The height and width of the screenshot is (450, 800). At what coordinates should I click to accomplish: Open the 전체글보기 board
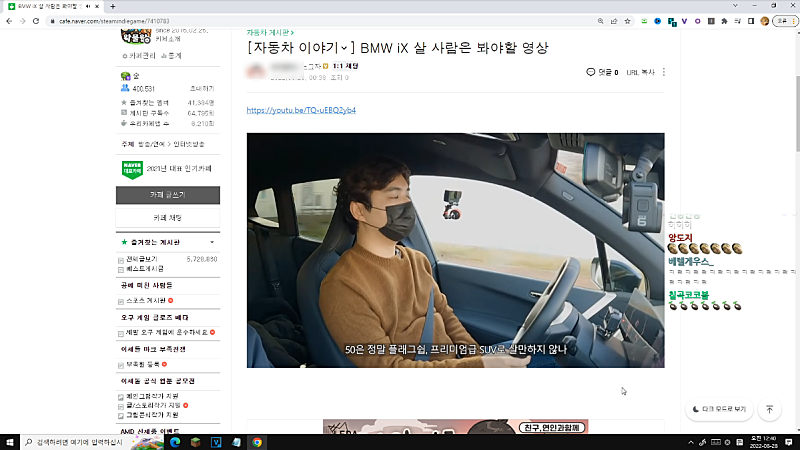click(x=142, y=259)
